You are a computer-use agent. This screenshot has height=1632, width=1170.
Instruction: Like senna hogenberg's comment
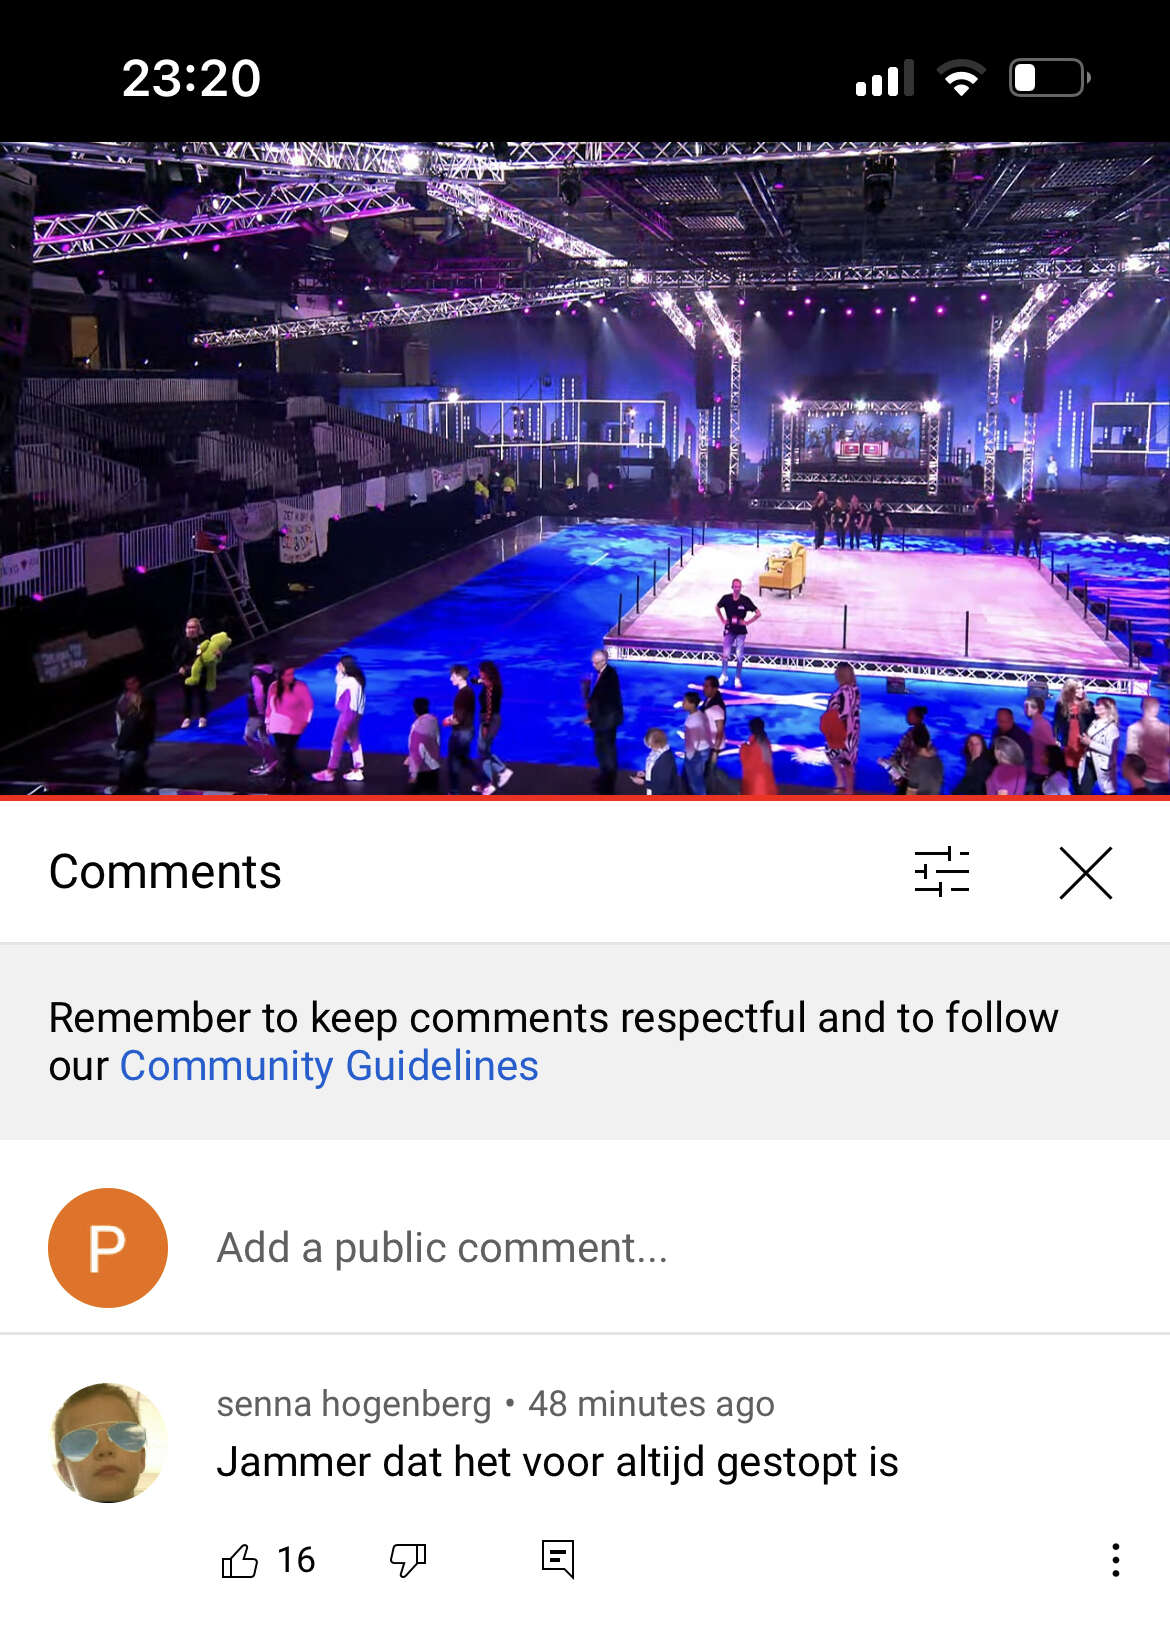(x=239, y=1560)
